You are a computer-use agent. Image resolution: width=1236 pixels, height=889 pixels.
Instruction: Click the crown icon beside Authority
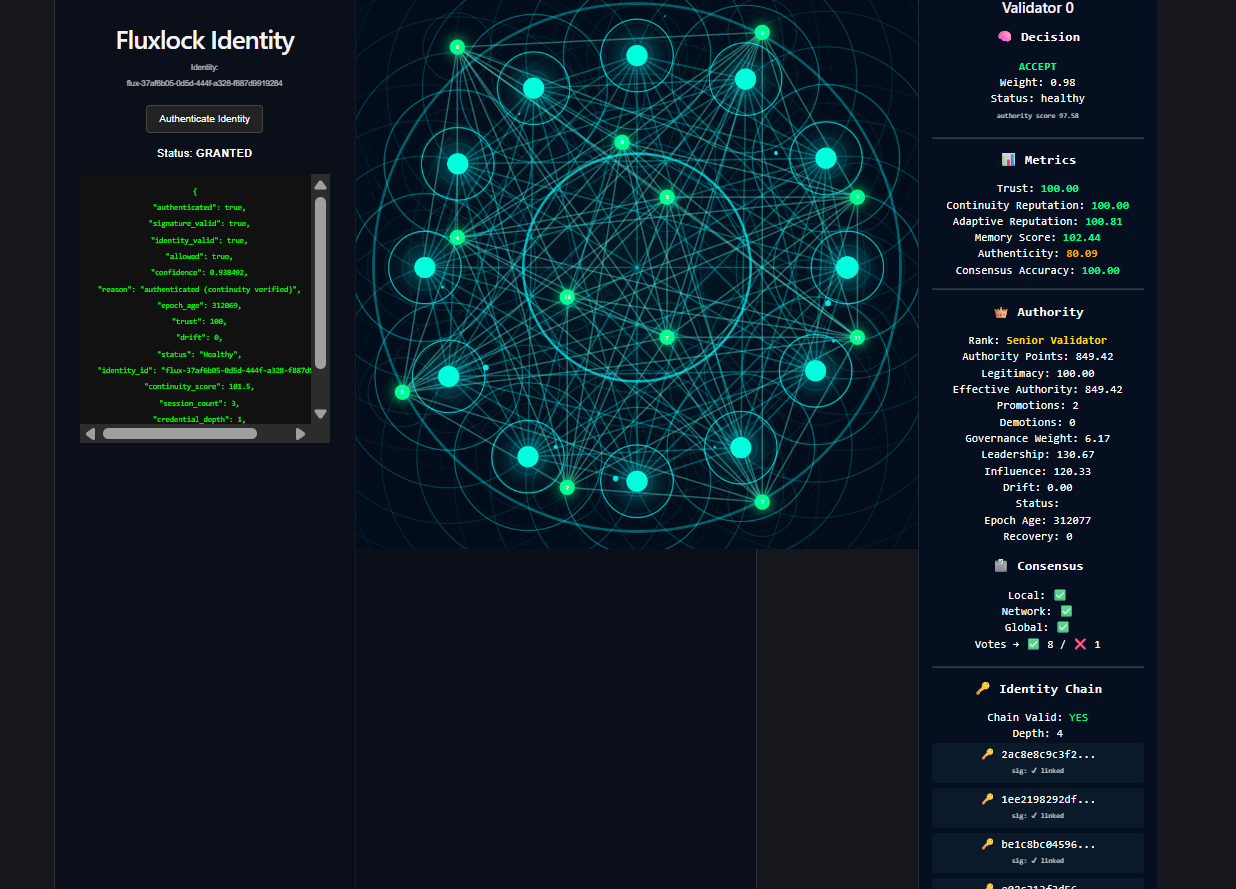[x=1001, y=312]
